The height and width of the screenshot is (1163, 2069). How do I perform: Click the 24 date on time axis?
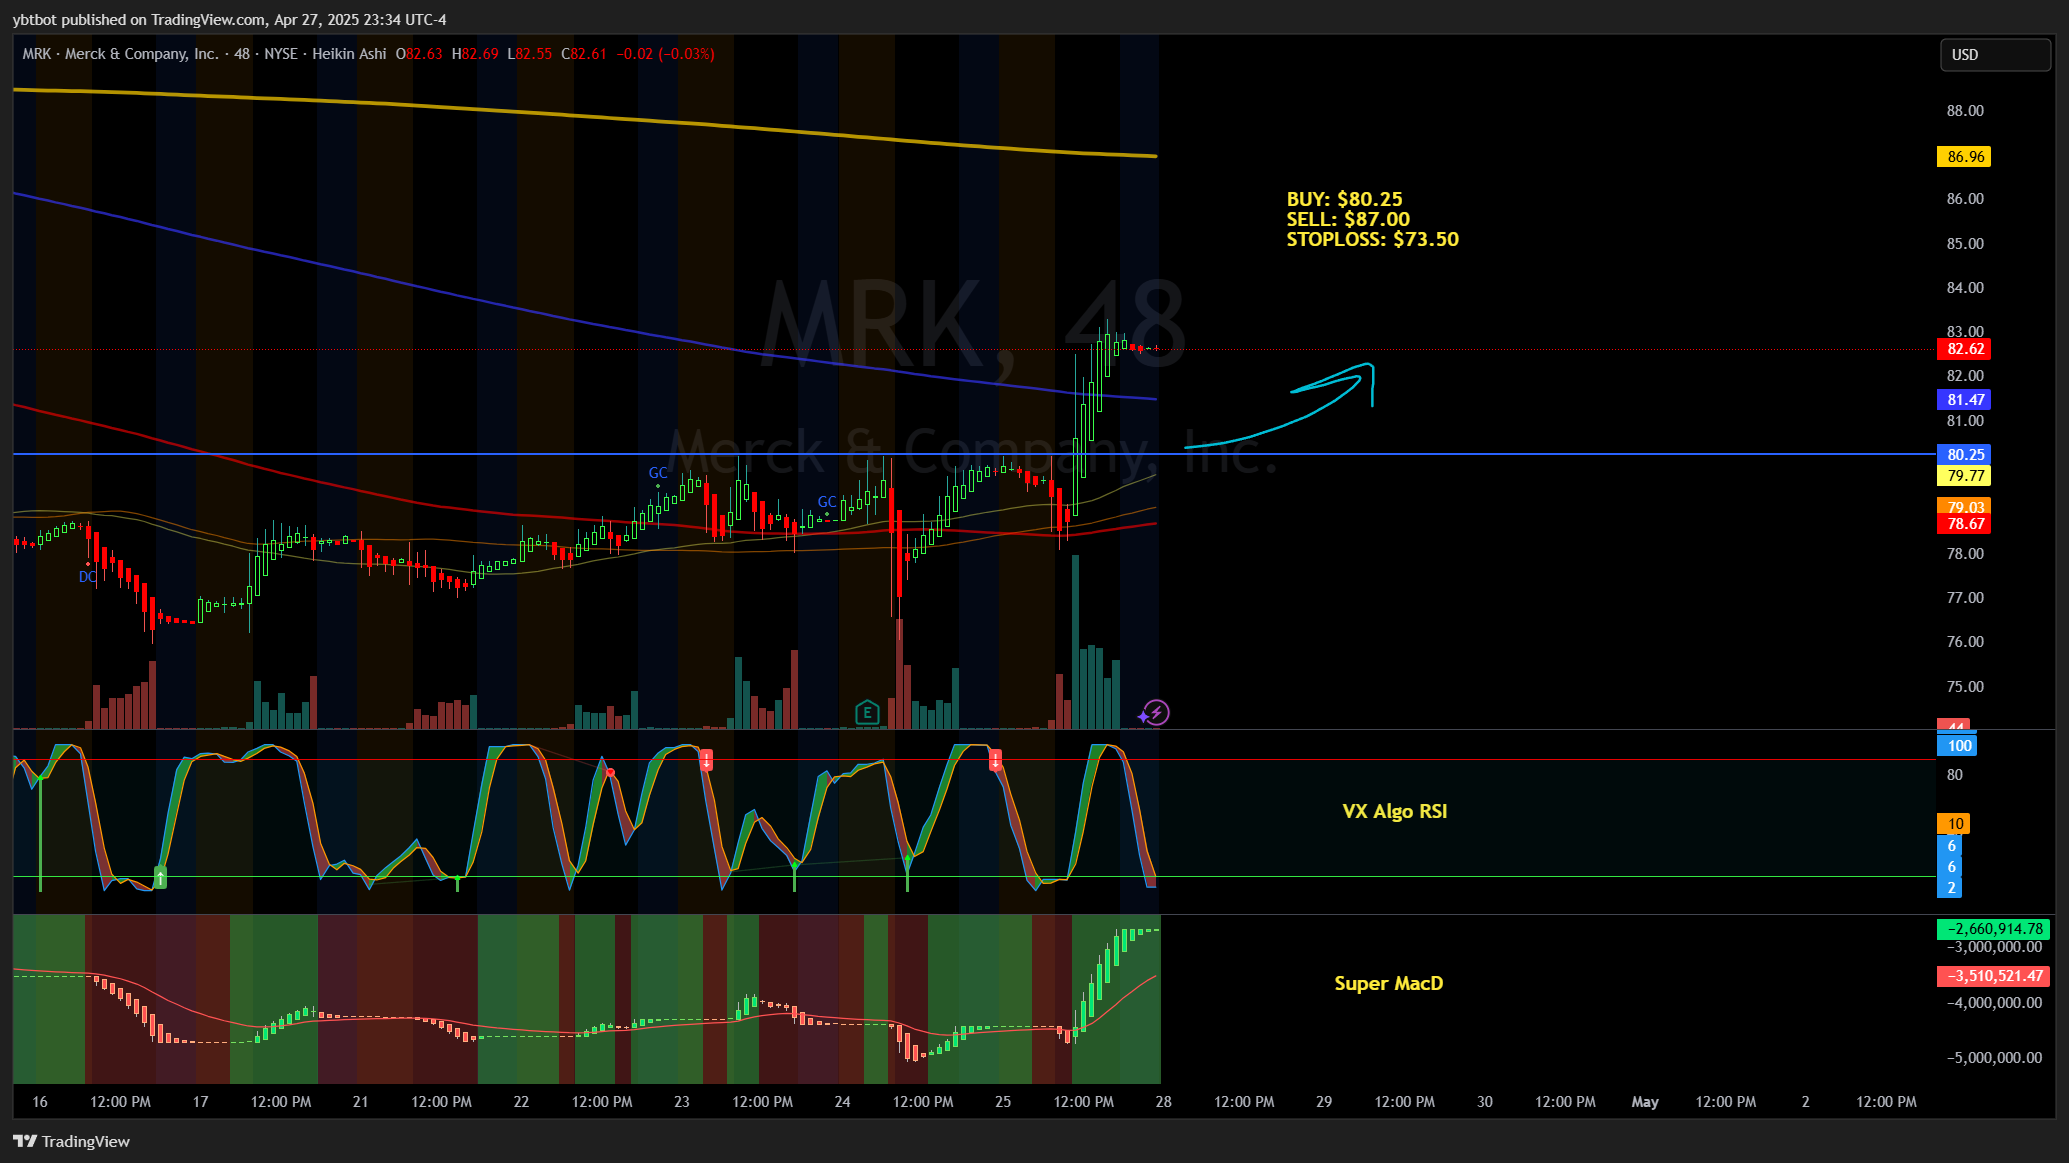[842, 1102]
